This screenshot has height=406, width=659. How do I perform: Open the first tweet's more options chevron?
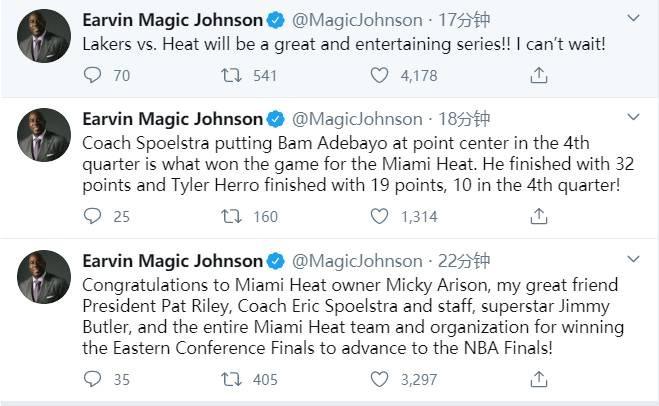click(632, 19)
